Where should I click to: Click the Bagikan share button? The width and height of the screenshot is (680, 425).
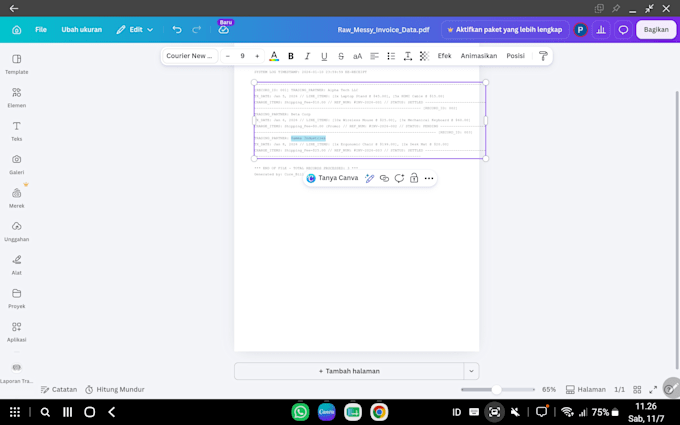pos(656,29)
